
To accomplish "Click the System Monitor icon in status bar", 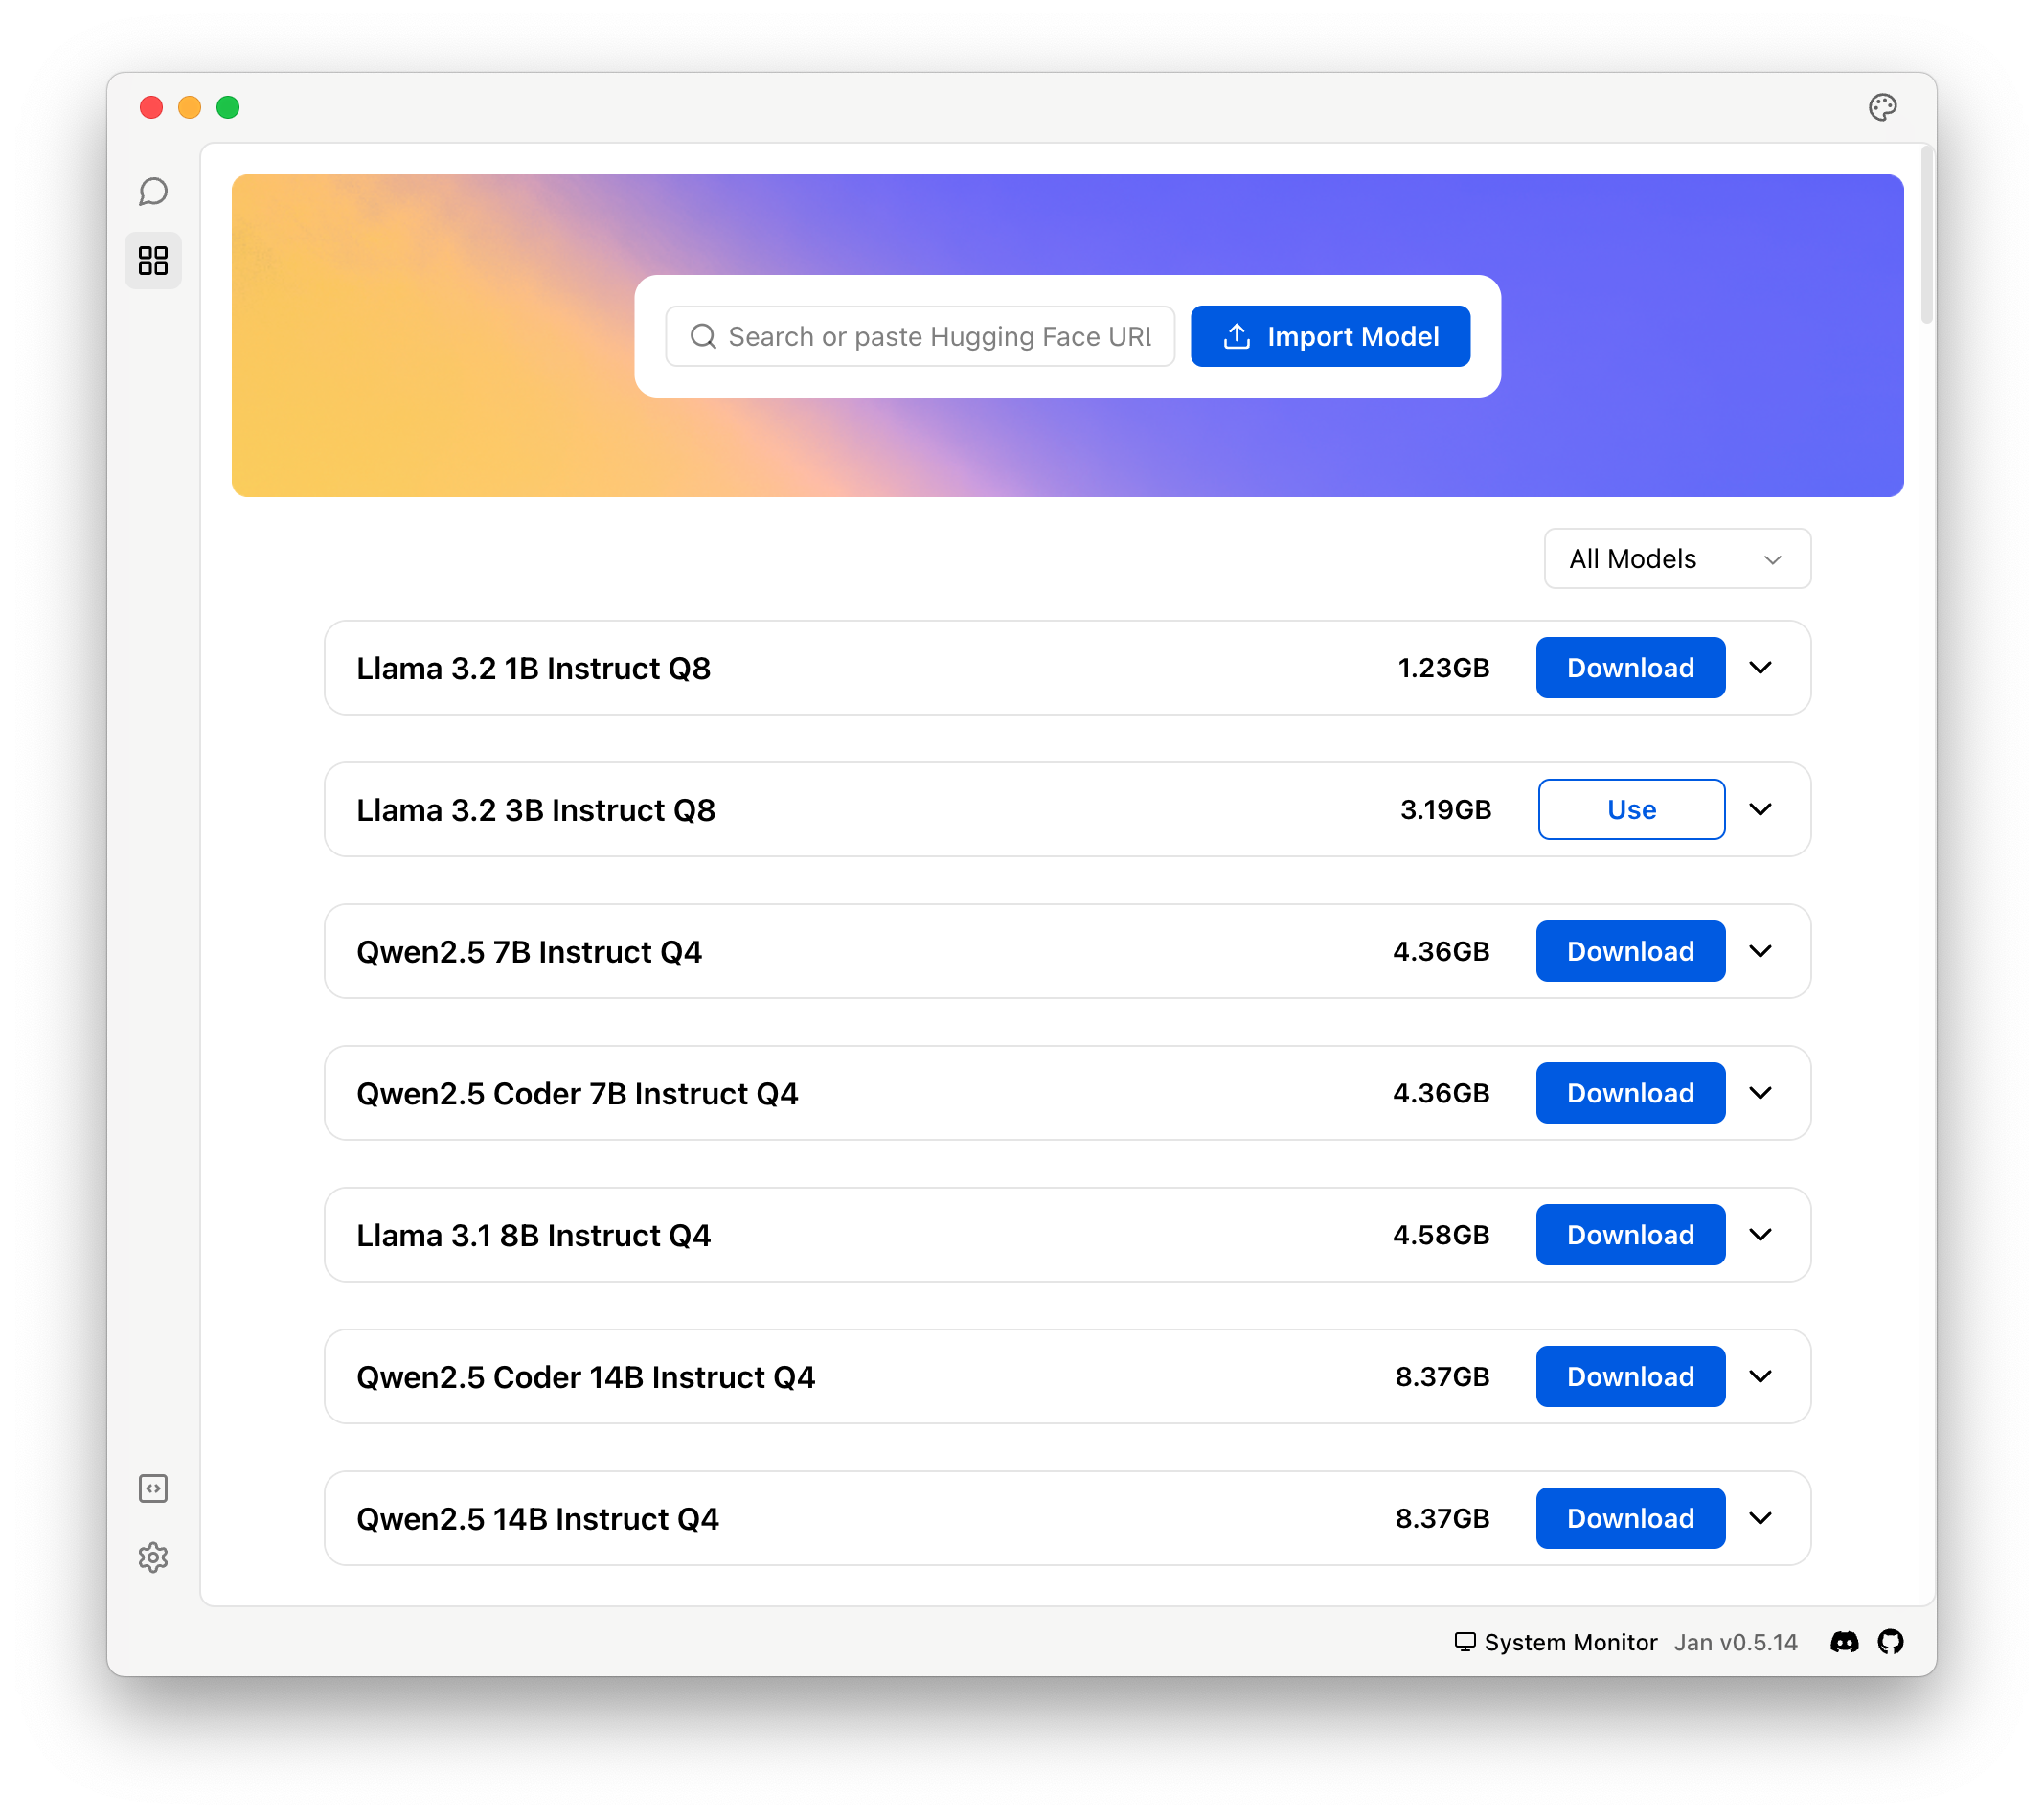I will 1462,1641.
